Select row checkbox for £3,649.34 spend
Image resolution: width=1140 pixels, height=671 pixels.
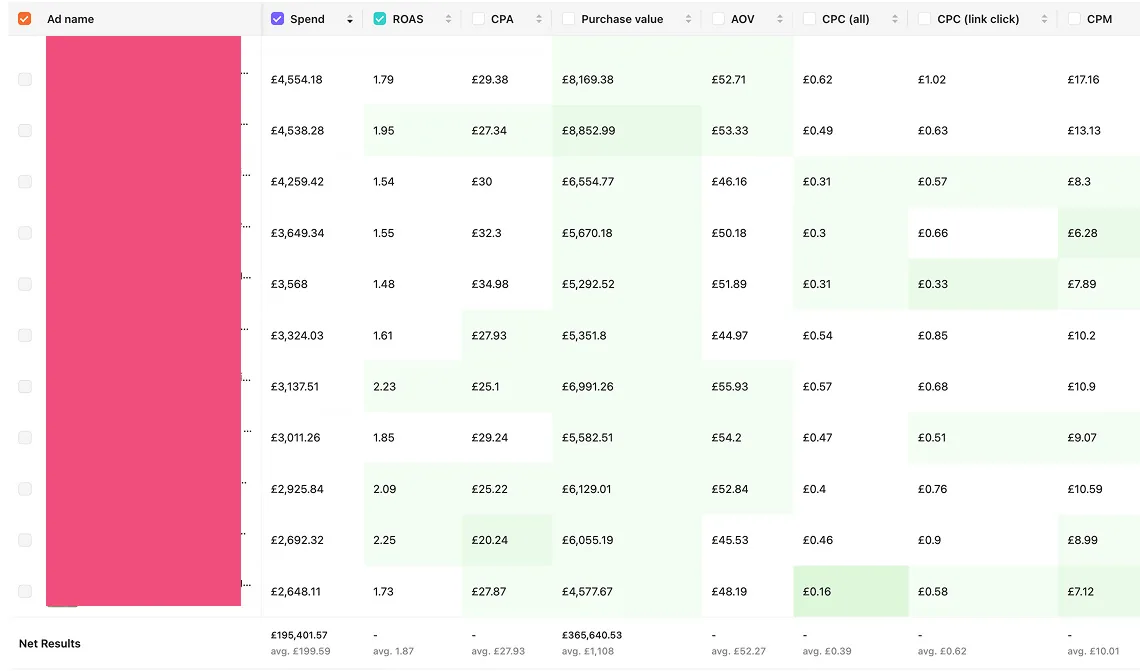(x=25, y=233)
